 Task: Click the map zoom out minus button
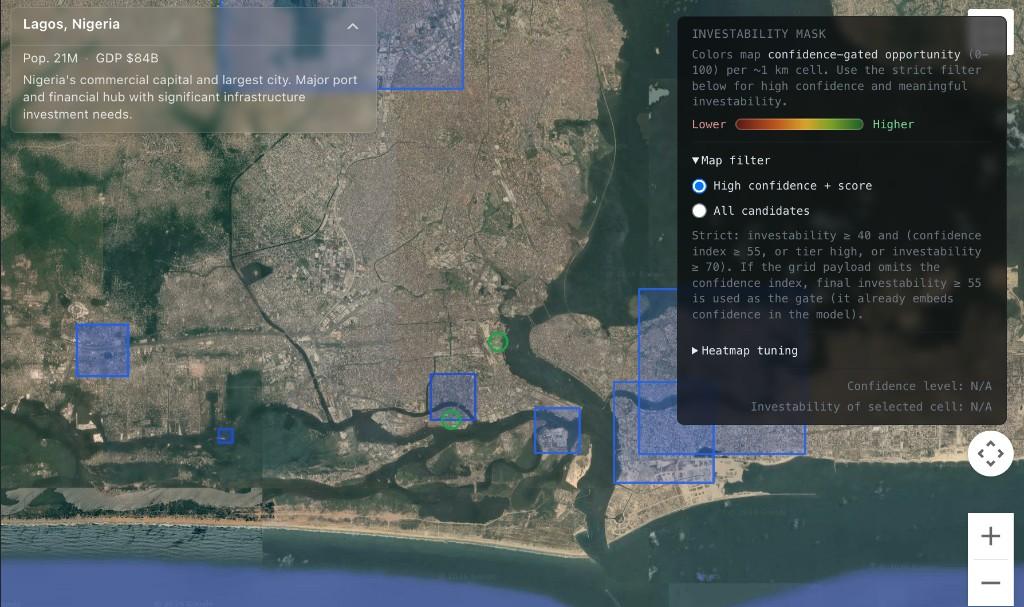pos(990,583)
